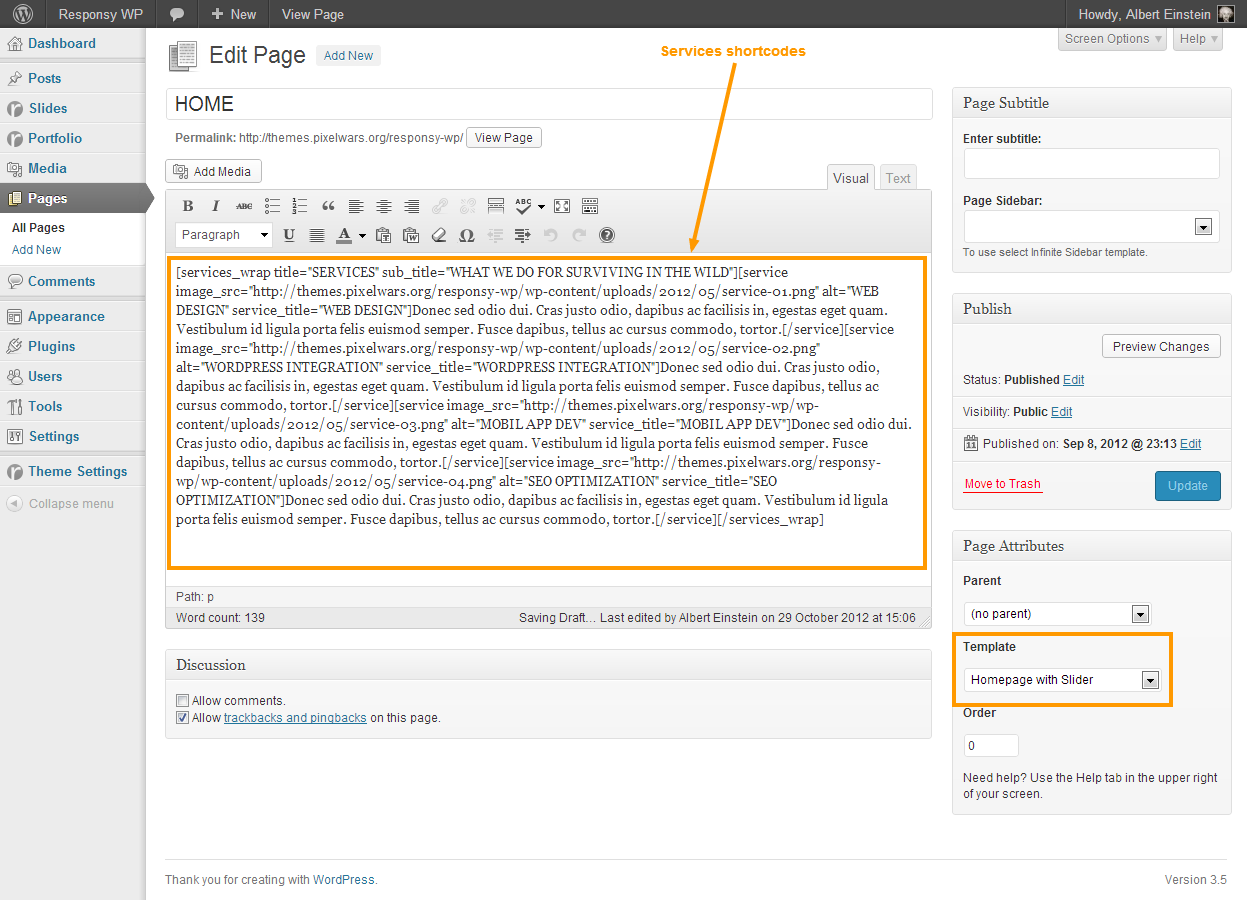The height and width of the screenshot is (900, 1247).
Task: Insert a numbered list
Action: [300, 206]
